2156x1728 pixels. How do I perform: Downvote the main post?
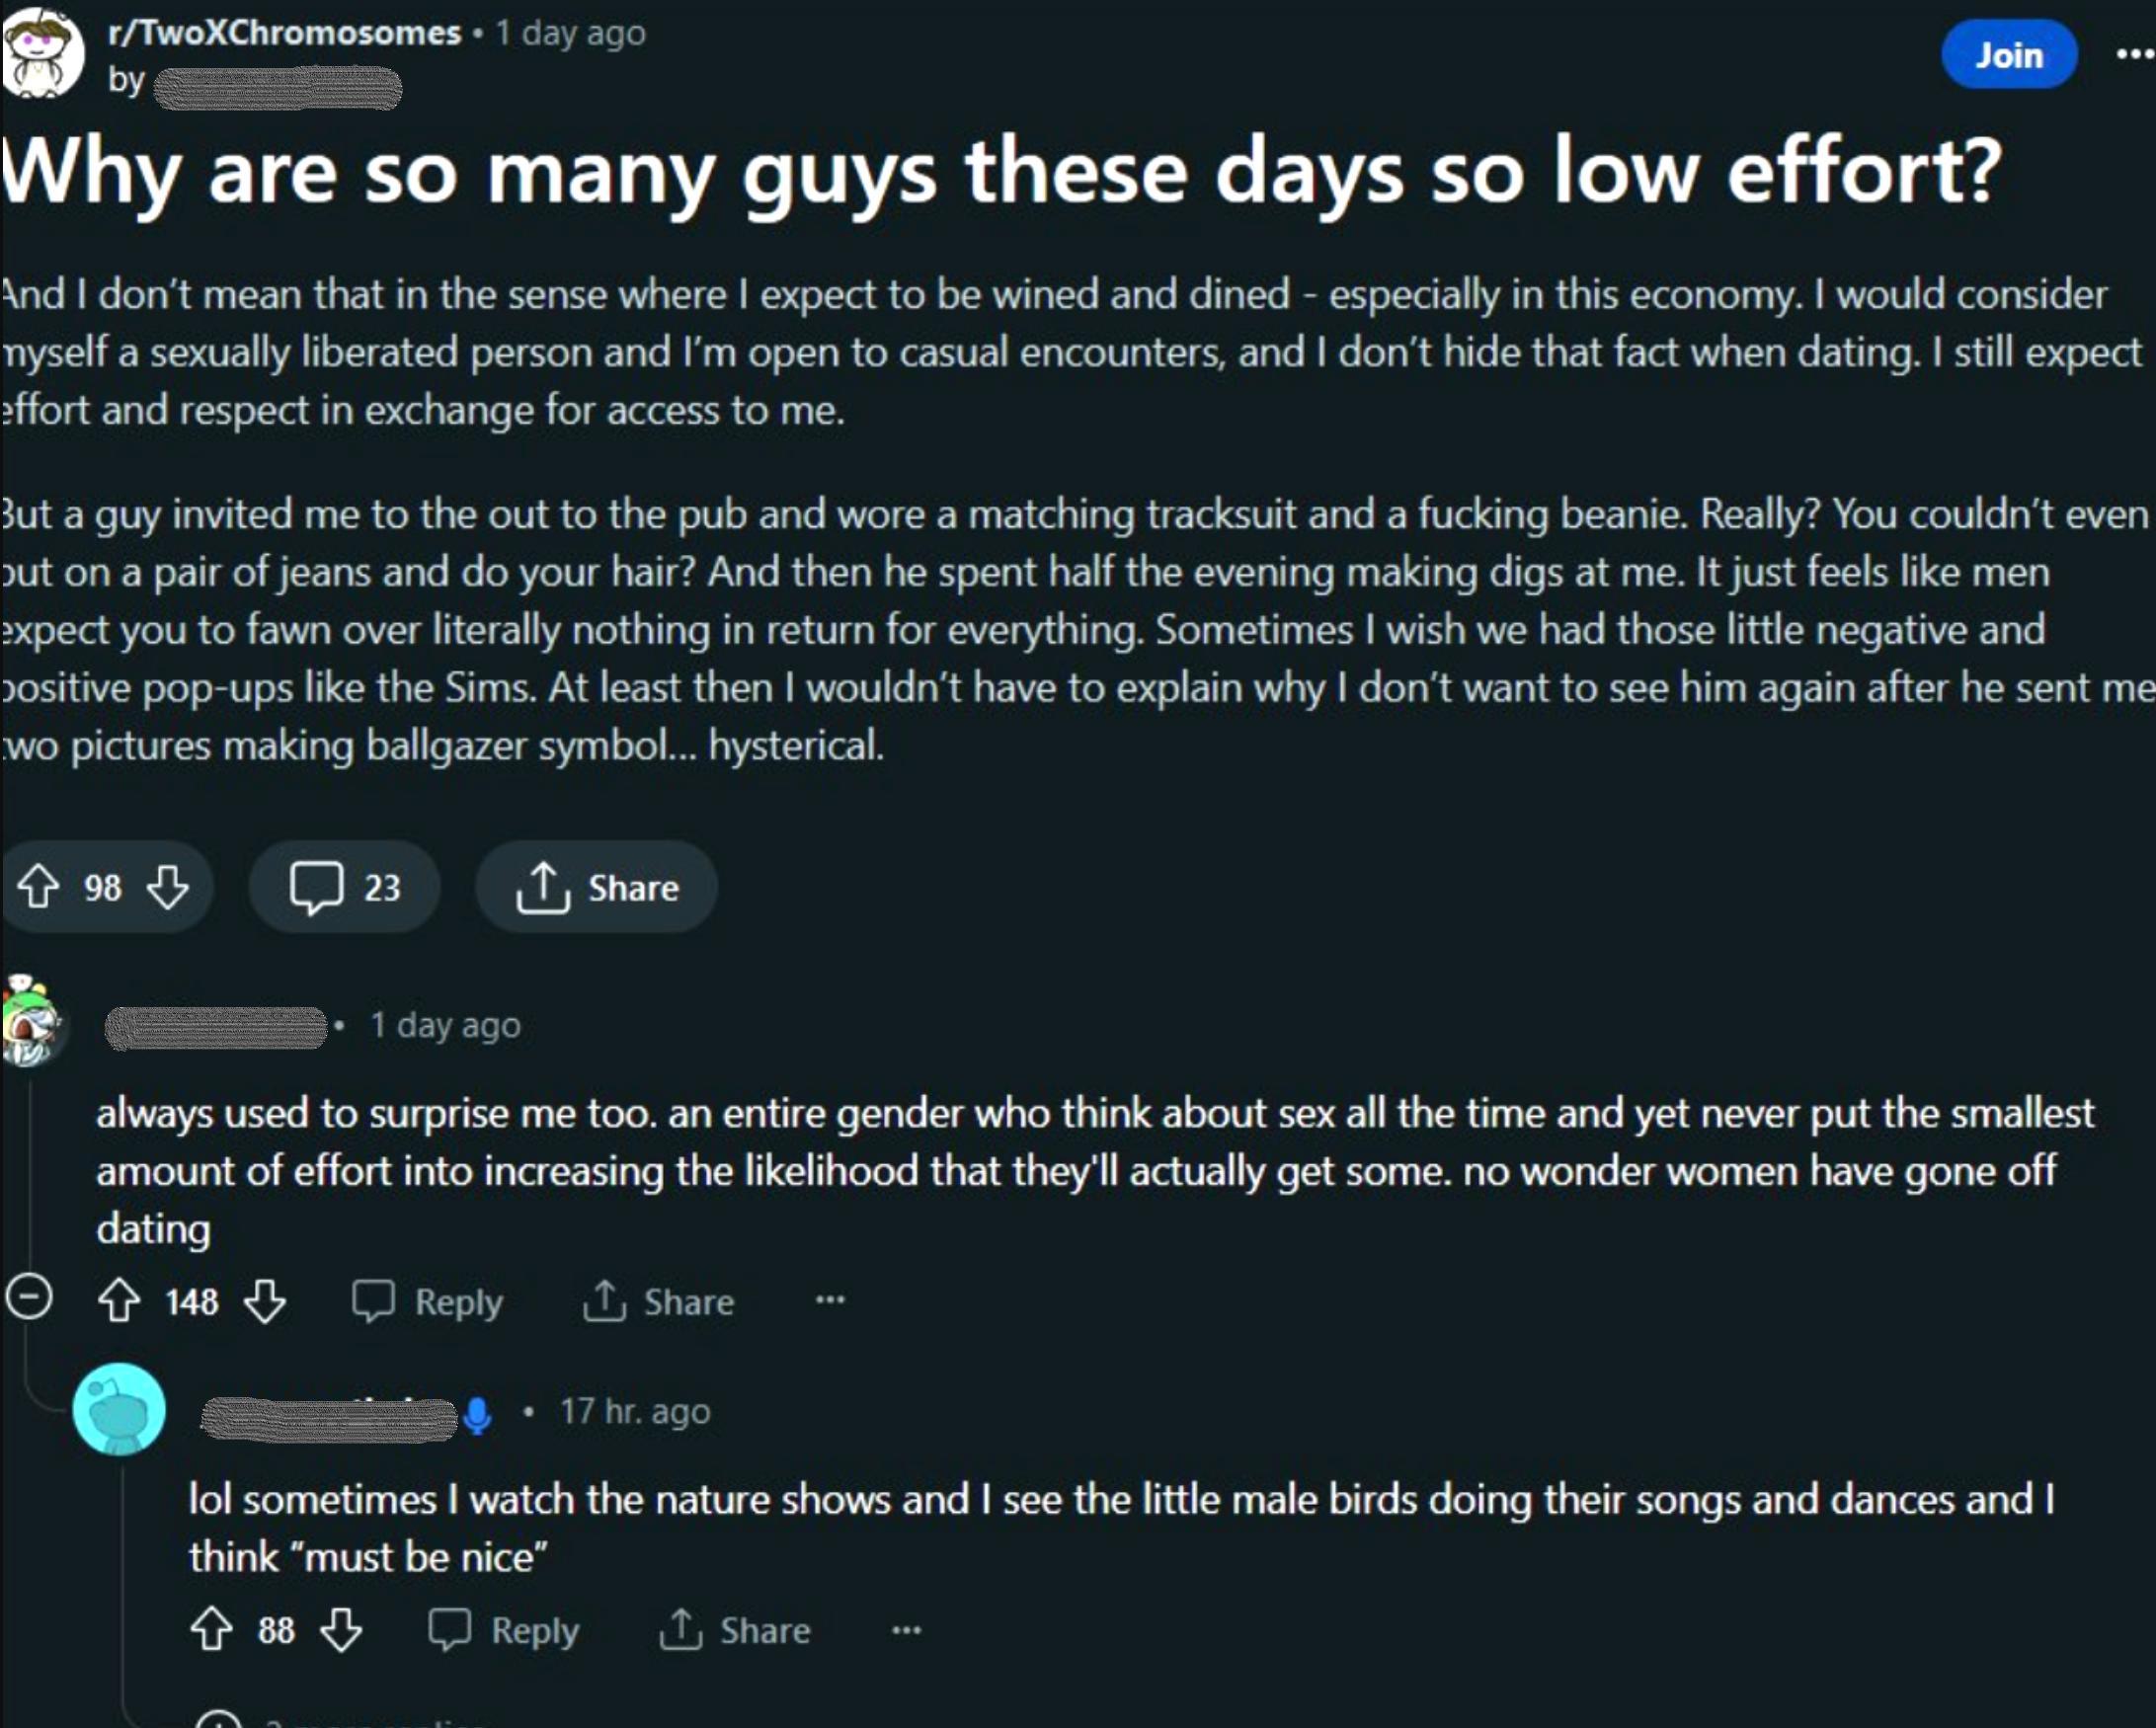pos(167,887)
